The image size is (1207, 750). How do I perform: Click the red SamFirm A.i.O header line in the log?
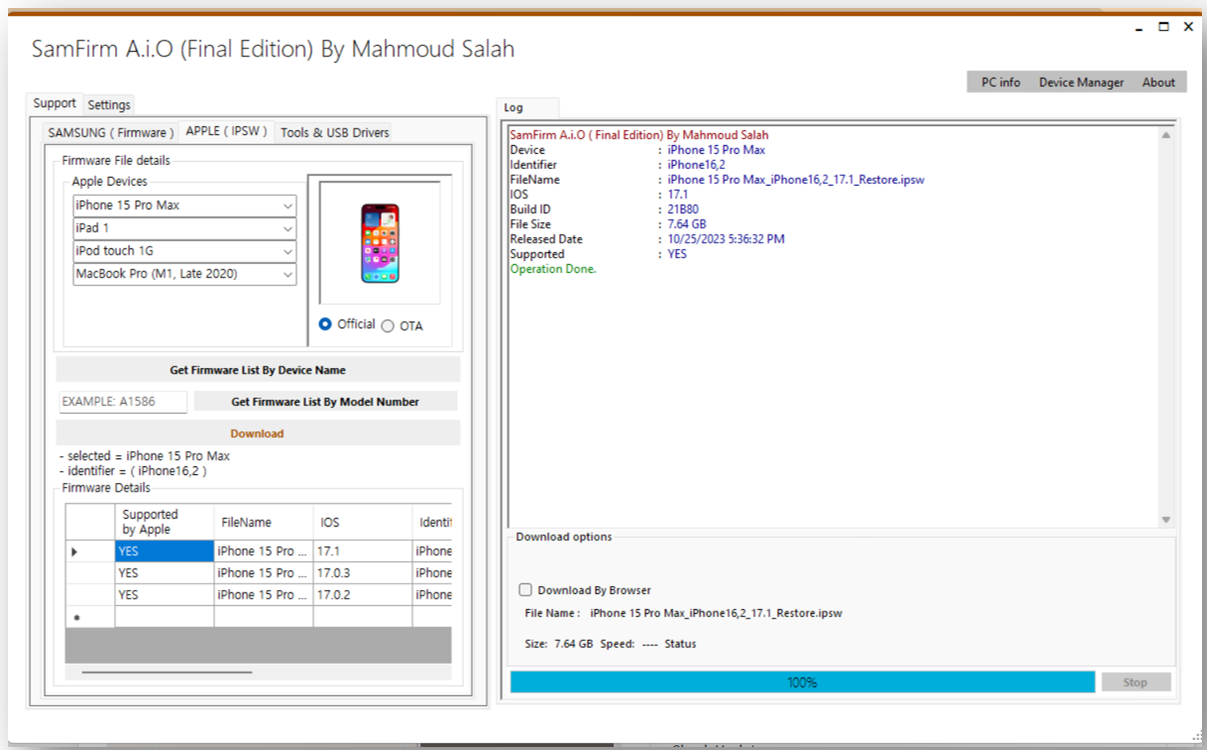(x=639, y=135)
